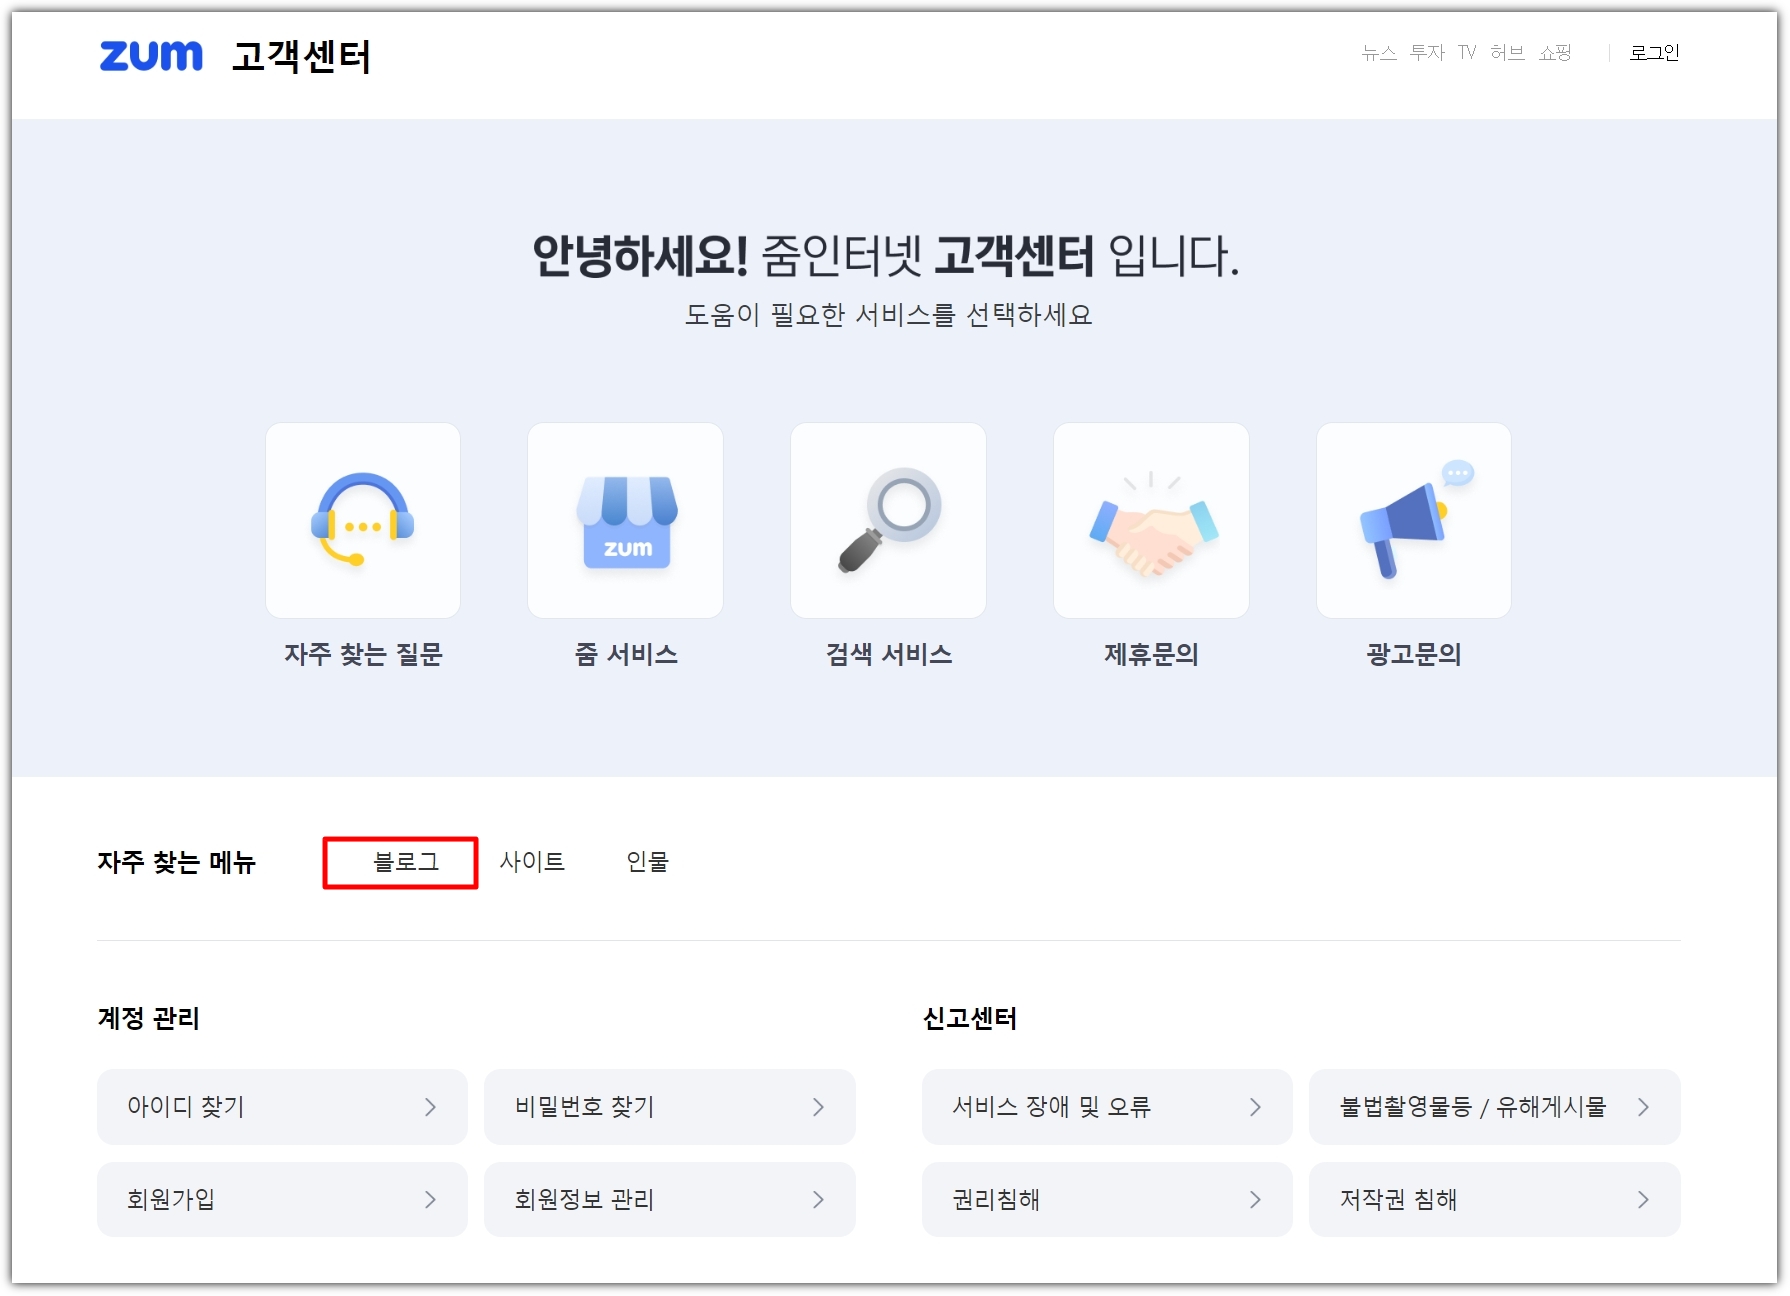Open the 회원가입 page
The height and width of the screenshot is (1296, 1790).
pos(171,1199)
